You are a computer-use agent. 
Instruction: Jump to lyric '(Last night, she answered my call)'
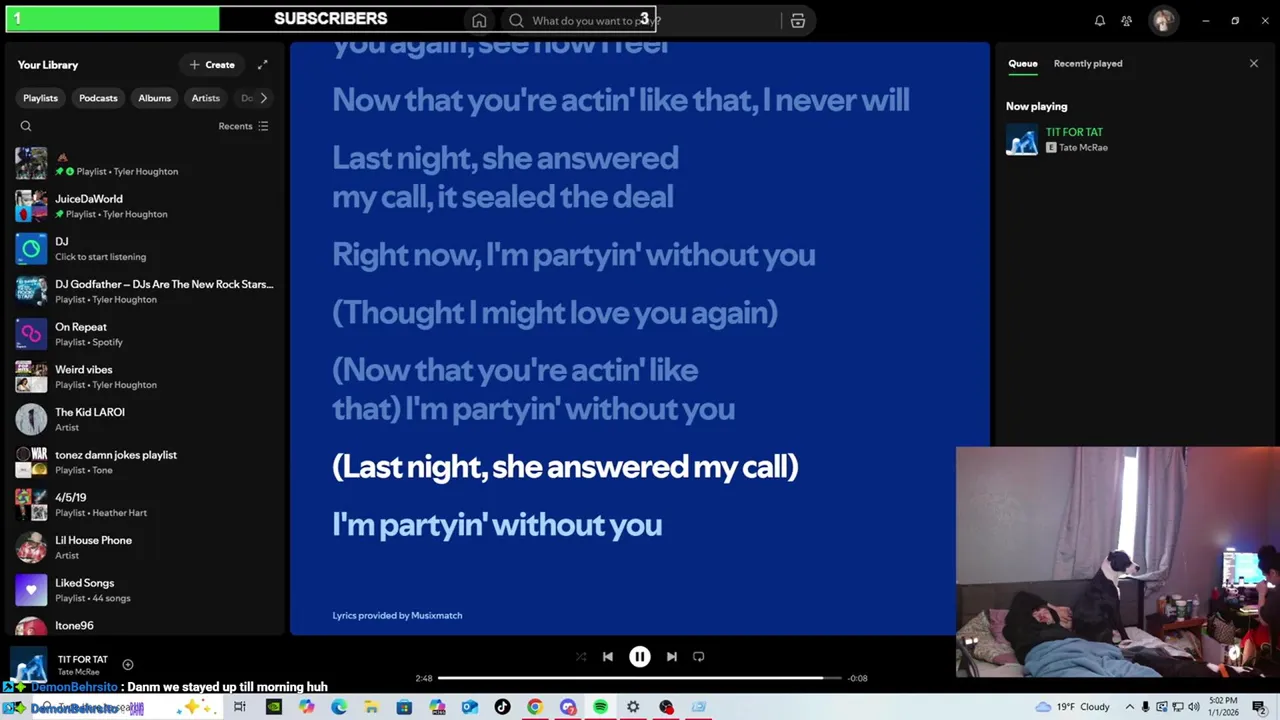click(565, 466)
